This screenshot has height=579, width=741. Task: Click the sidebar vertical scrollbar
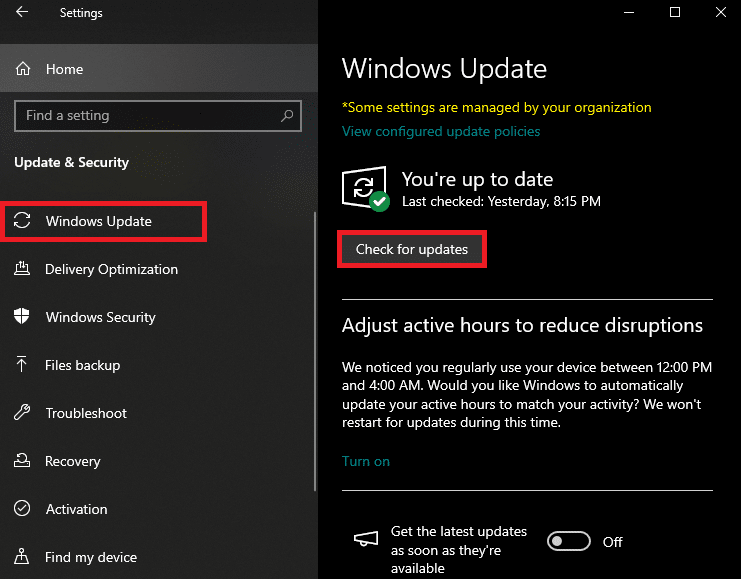[316, 350]
